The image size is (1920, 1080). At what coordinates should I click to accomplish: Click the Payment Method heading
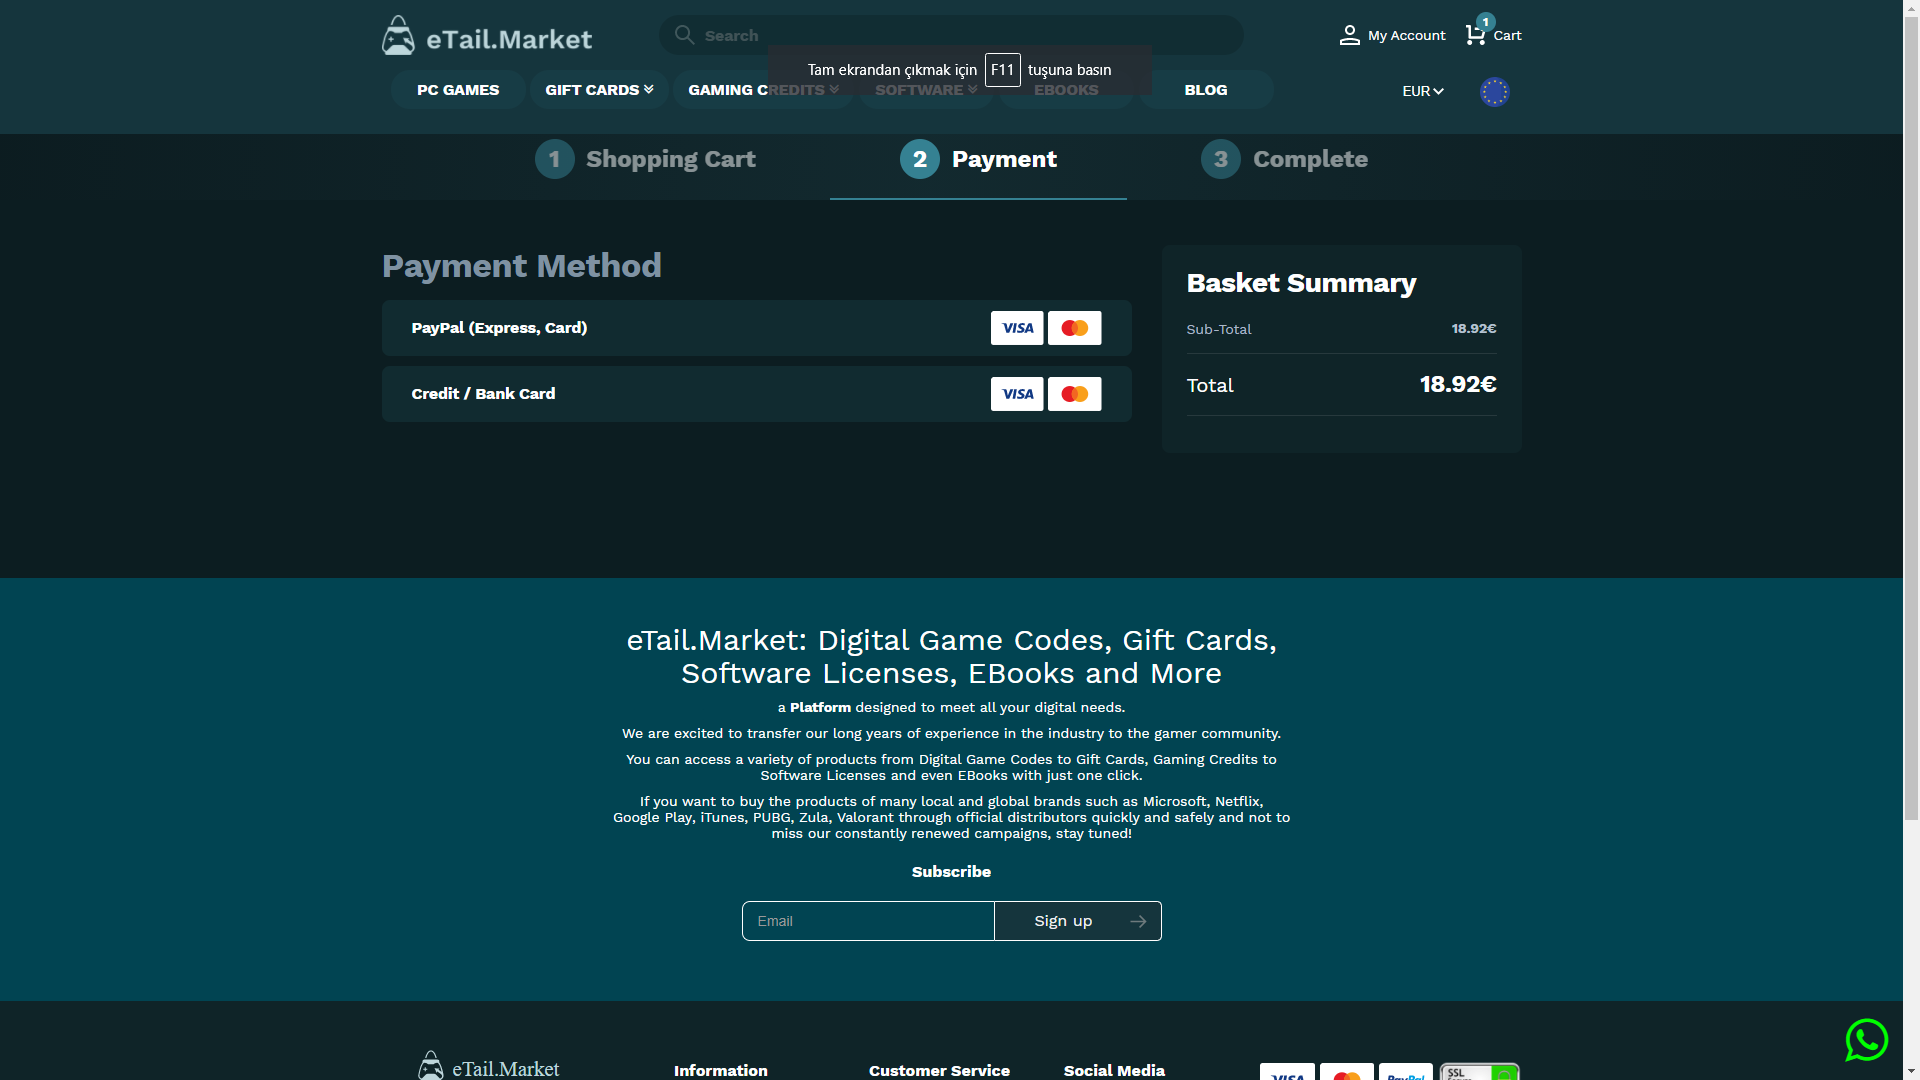(x=522, y=266)
